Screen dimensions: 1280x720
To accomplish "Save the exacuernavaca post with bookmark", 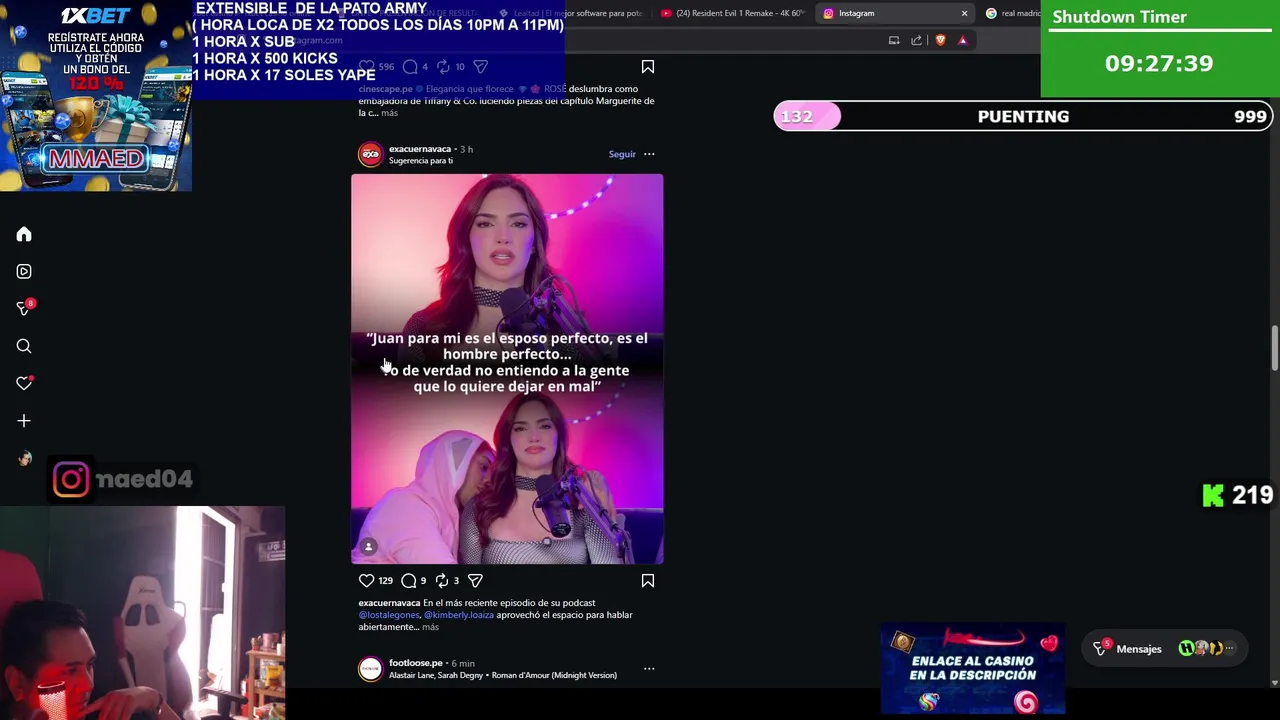I will [648, 580].
